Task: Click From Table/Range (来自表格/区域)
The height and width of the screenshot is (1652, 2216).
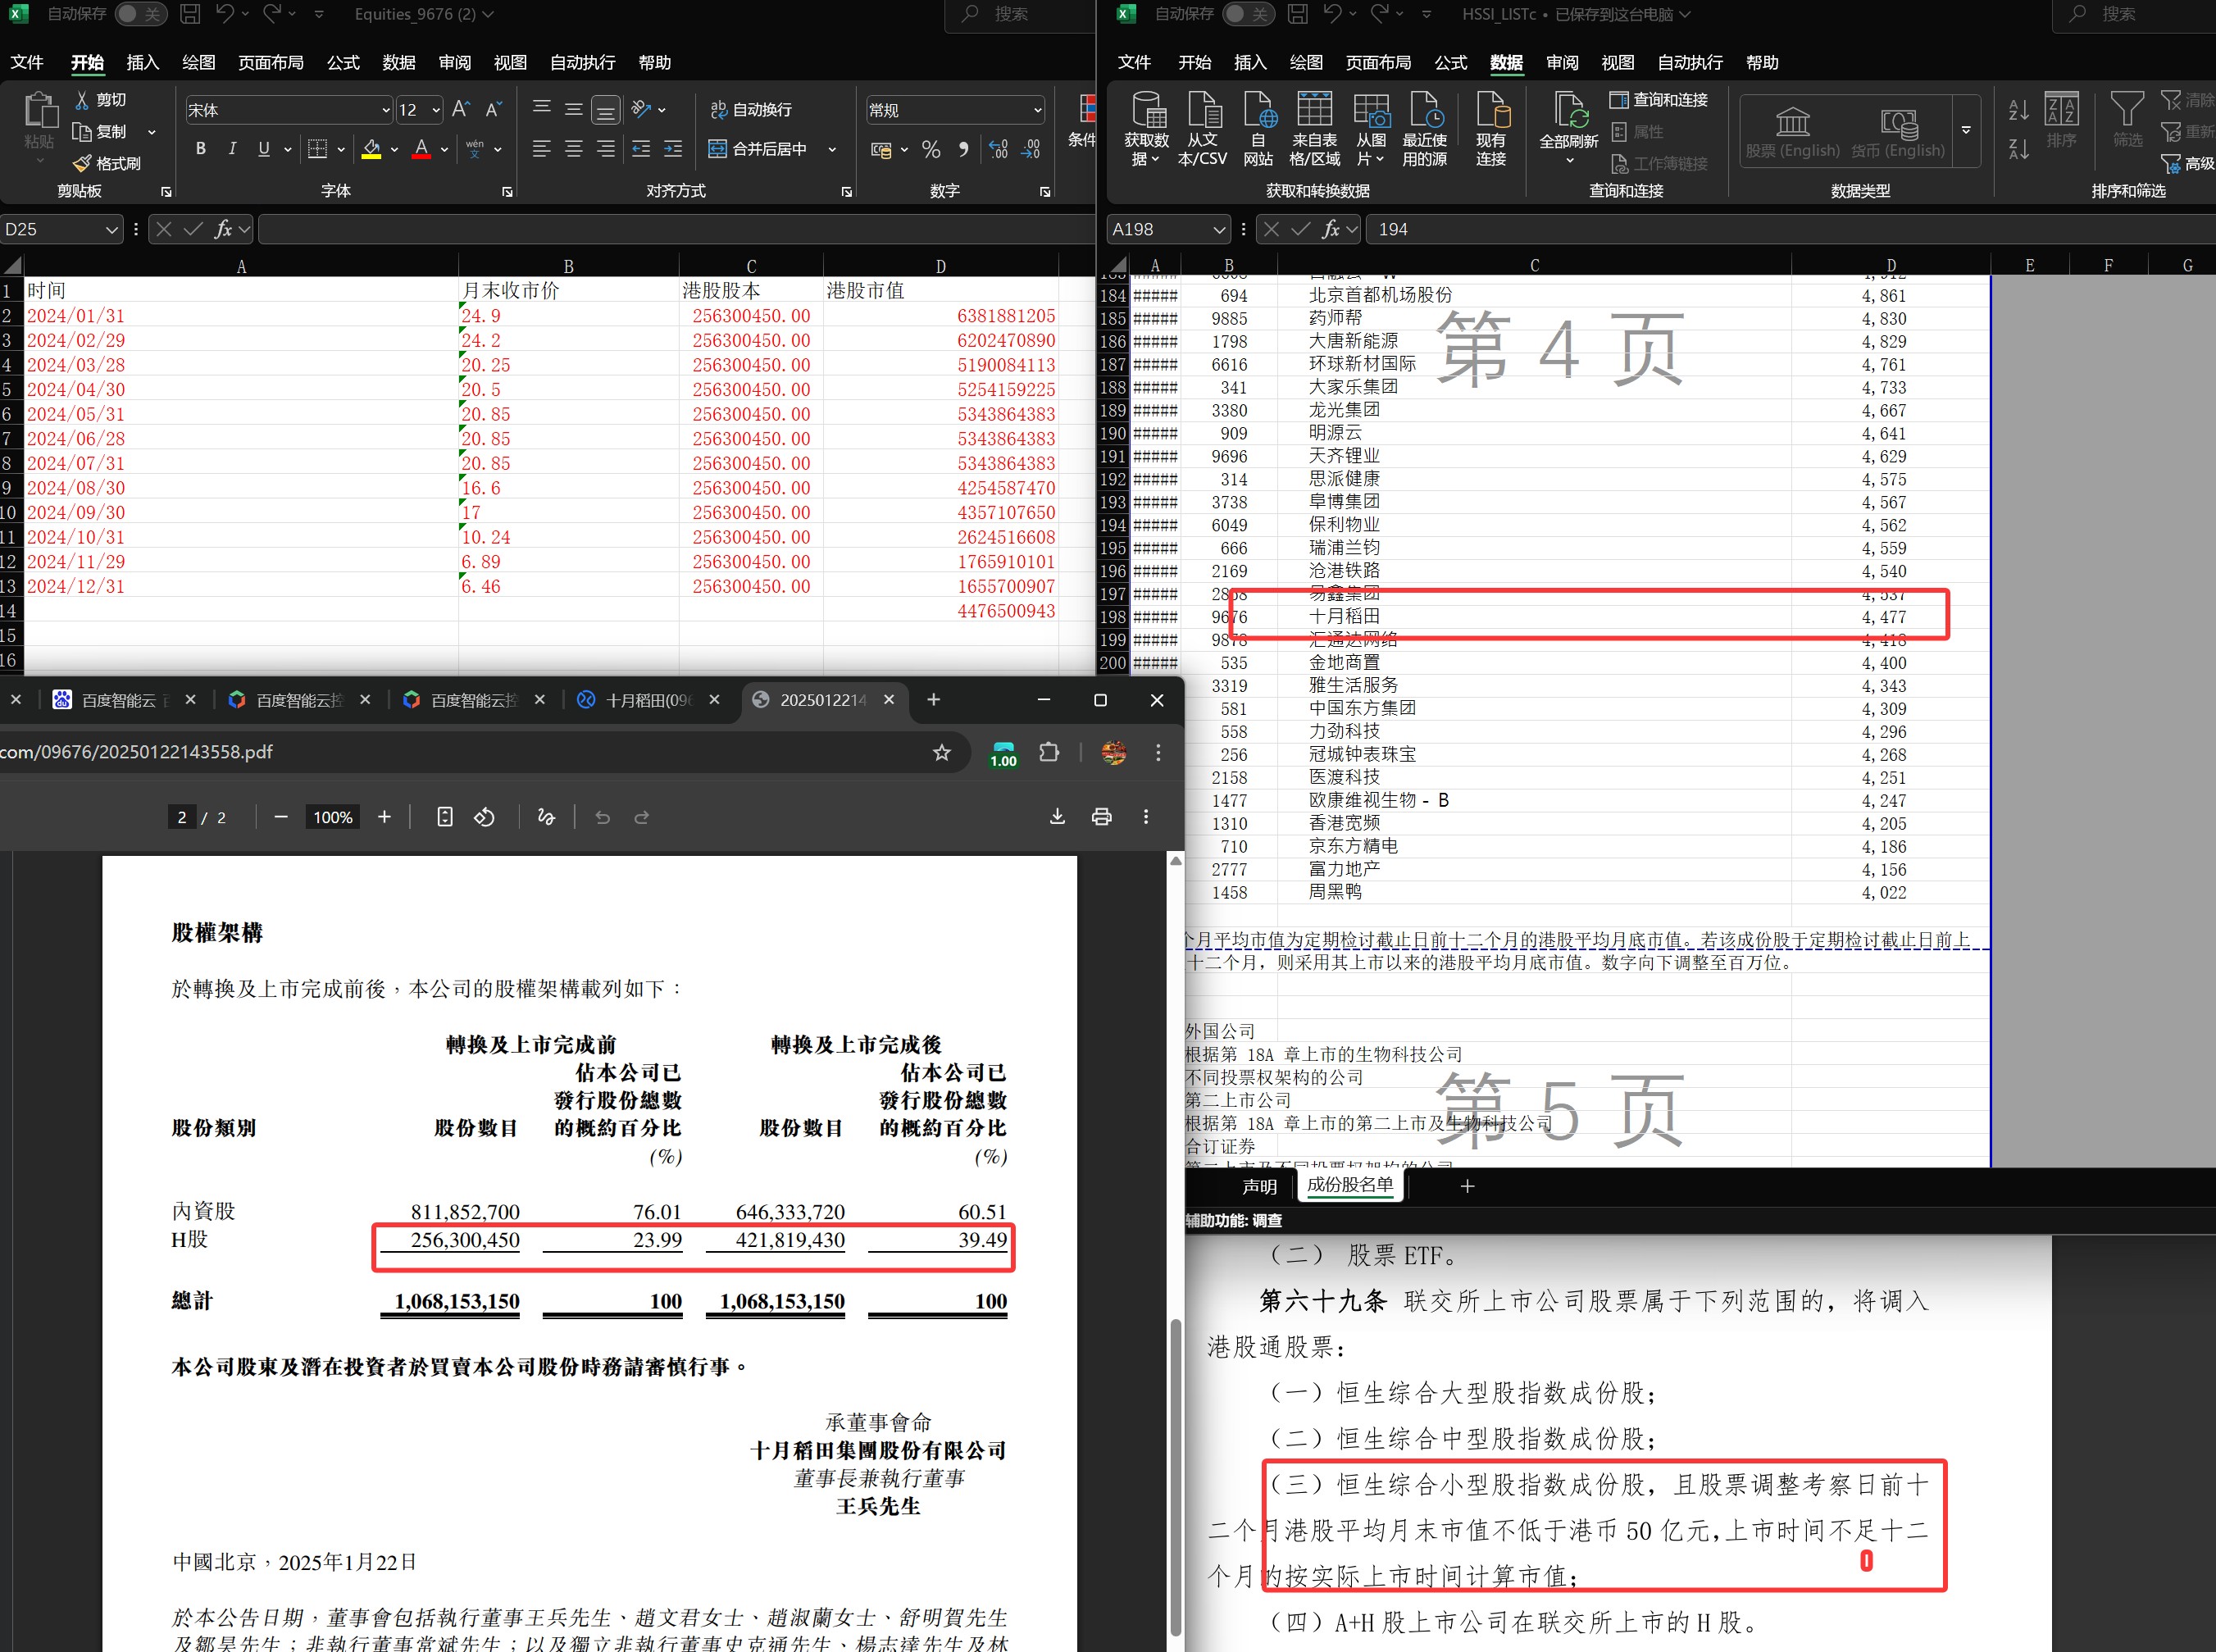Action: pyautogui.click(x=1315, y=128)
